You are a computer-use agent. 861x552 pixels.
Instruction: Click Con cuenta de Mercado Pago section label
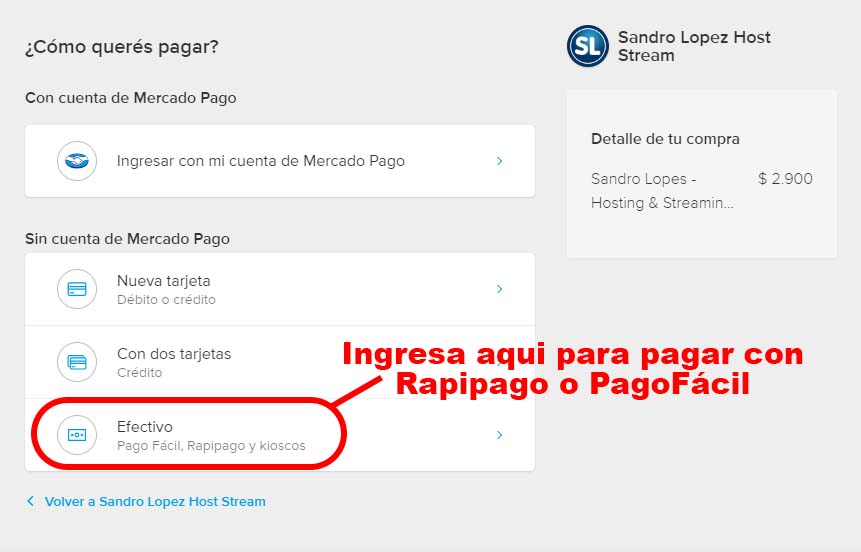[131, 98]
